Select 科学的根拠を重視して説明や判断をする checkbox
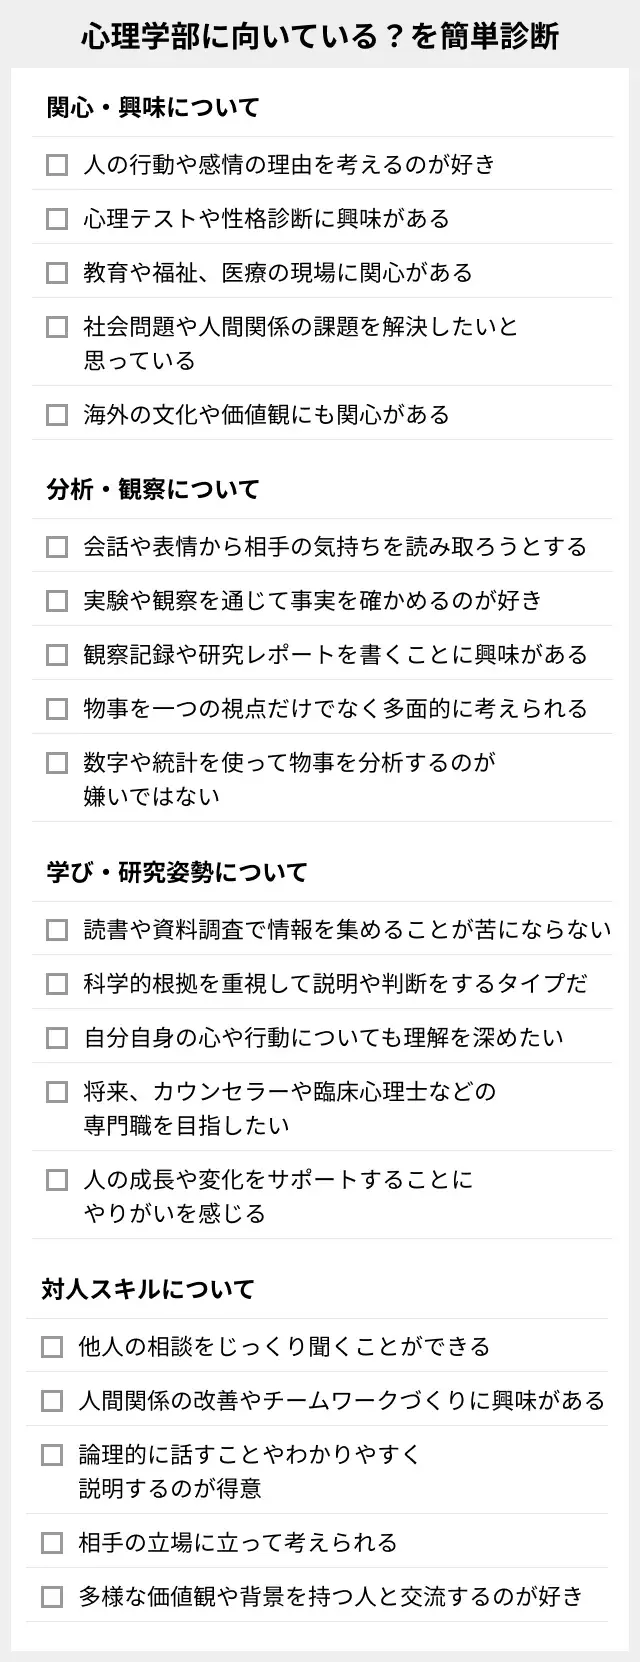The width and height of the screenshot is (640, 1662). point(57,984)
